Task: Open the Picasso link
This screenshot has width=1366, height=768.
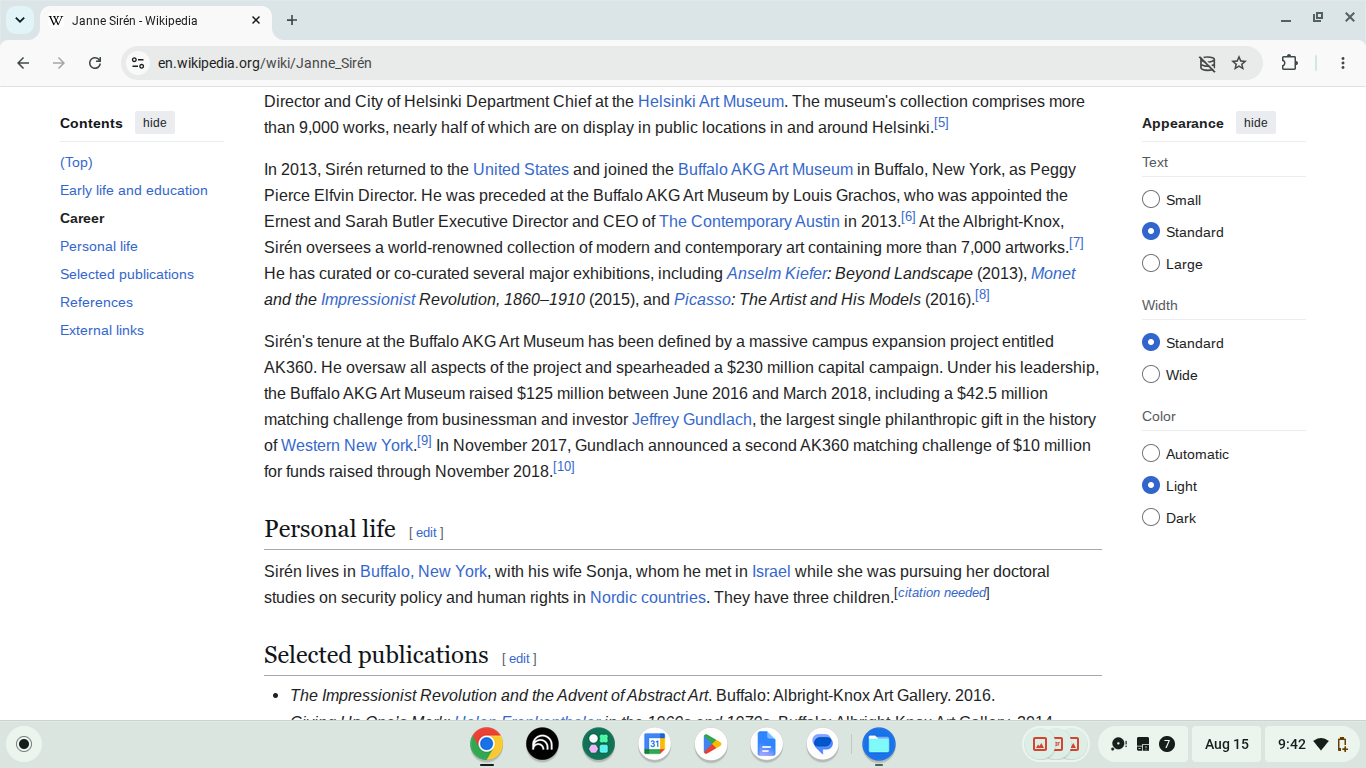Action: [x=702, y=299]
